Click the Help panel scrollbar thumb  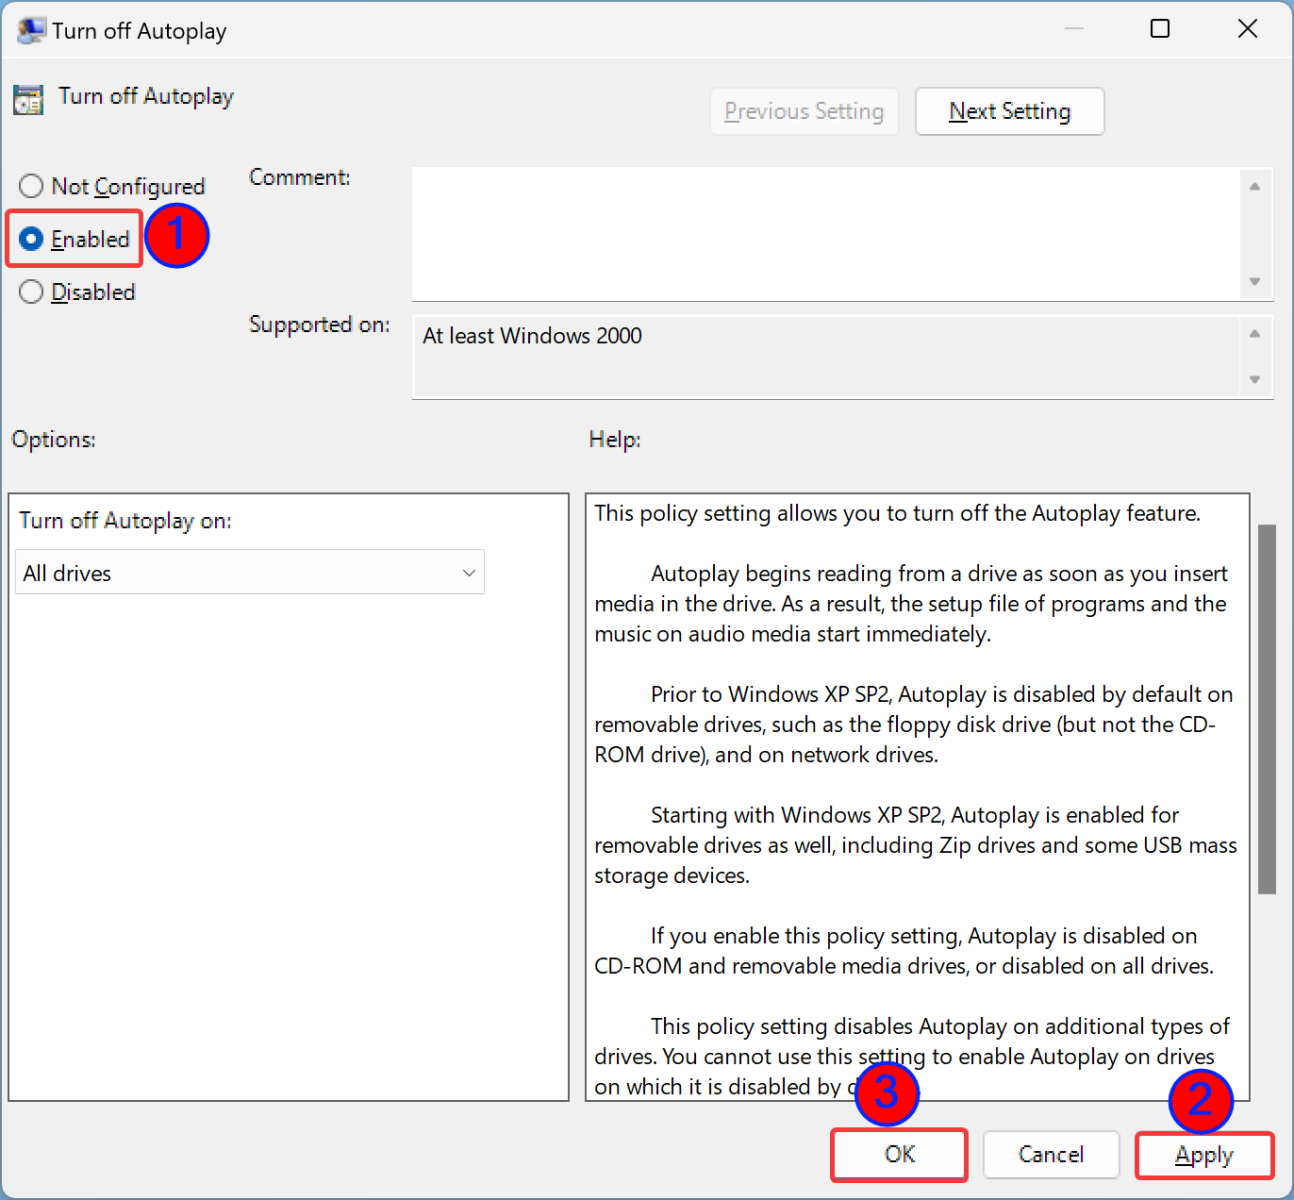[x=1267, y=709]
